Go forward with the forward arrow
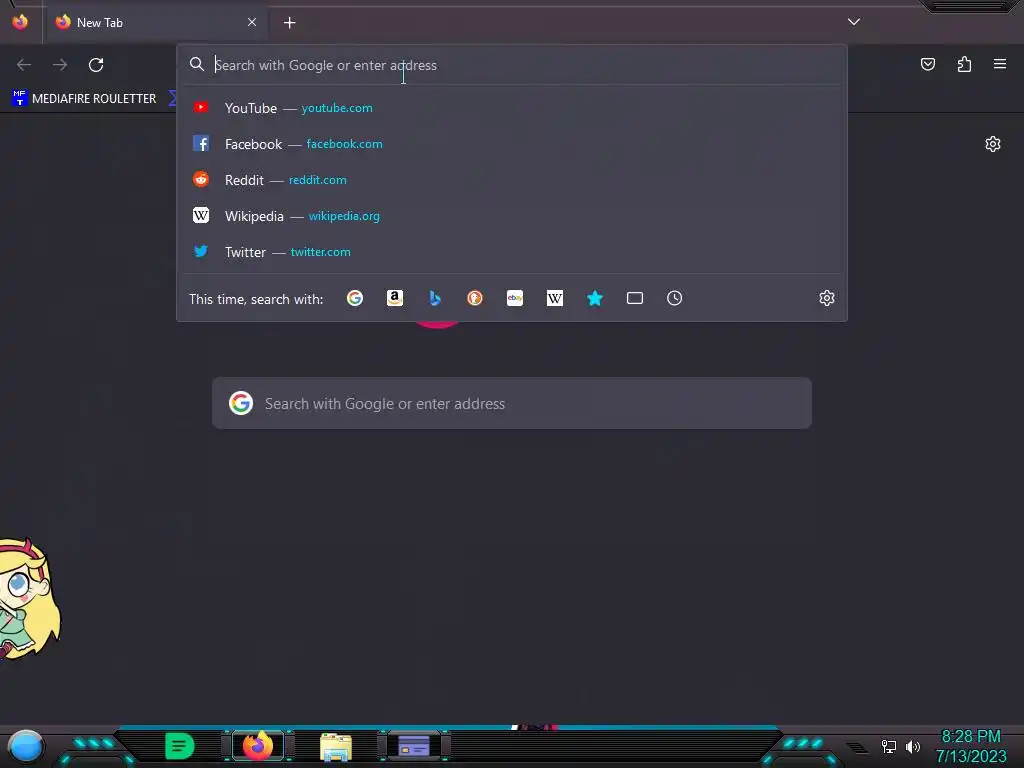The image size is (1024, 768). click(x=60, y=65)
